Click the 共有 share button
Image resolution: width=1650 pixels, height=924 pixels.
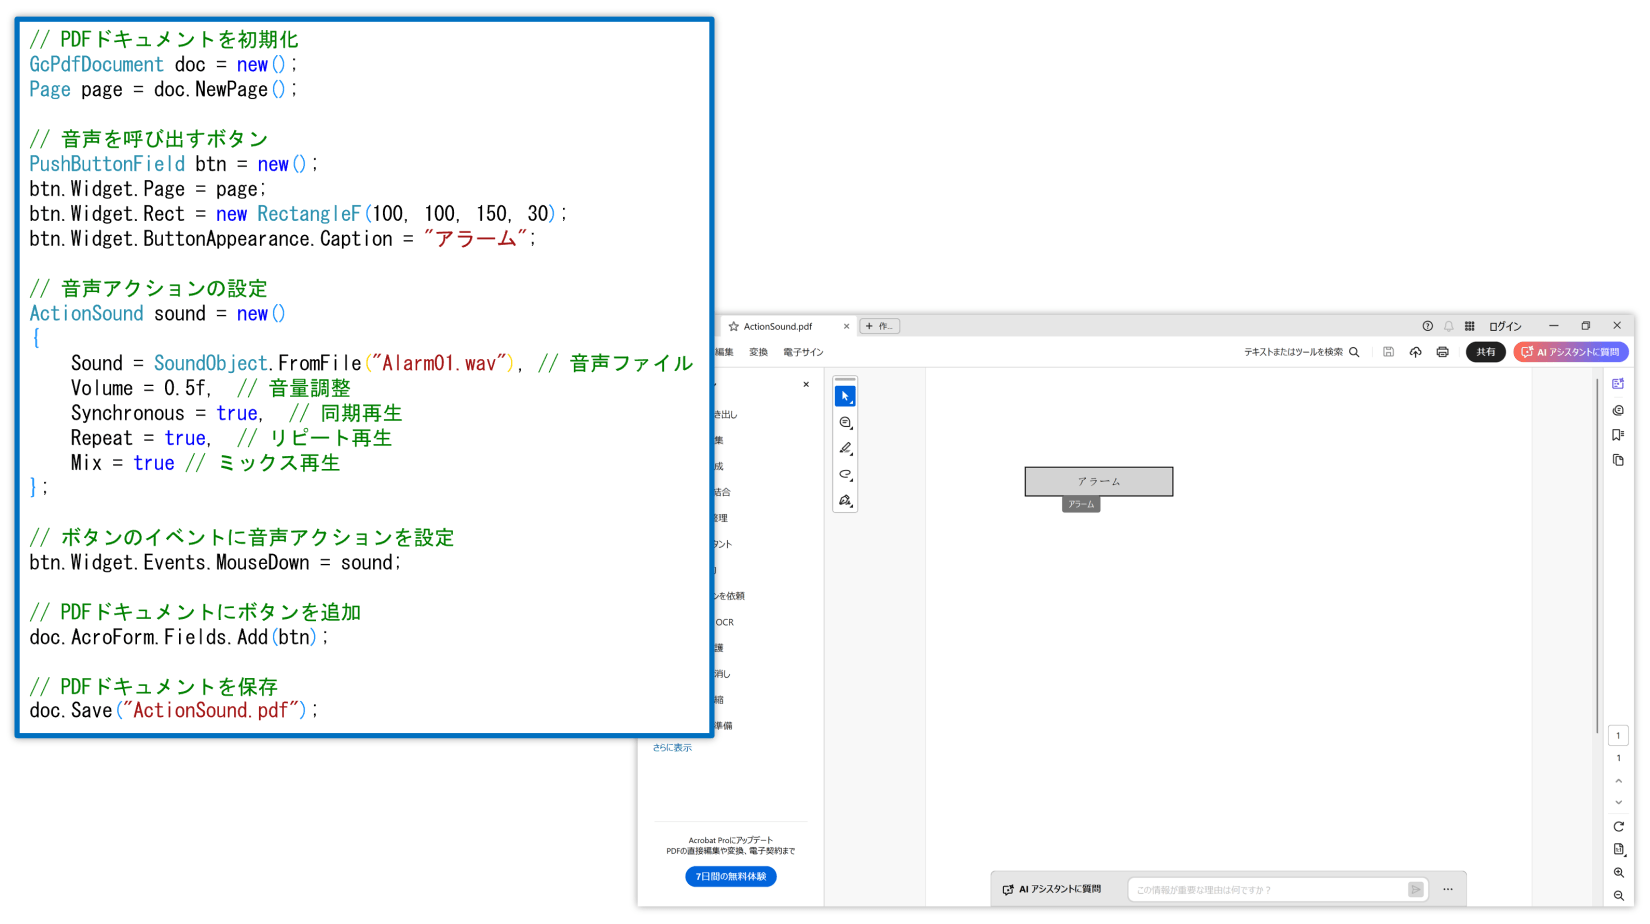pos(1486,351)
